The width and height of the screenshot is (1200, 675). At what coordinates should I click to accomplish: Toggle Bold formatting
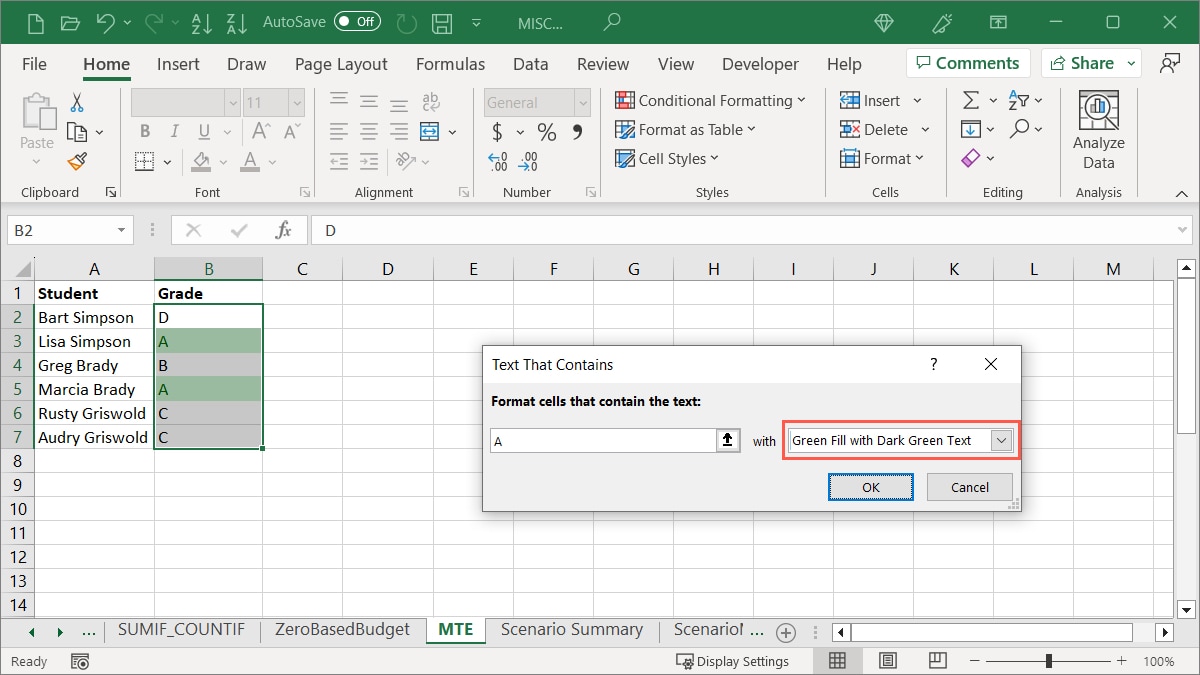144,131
